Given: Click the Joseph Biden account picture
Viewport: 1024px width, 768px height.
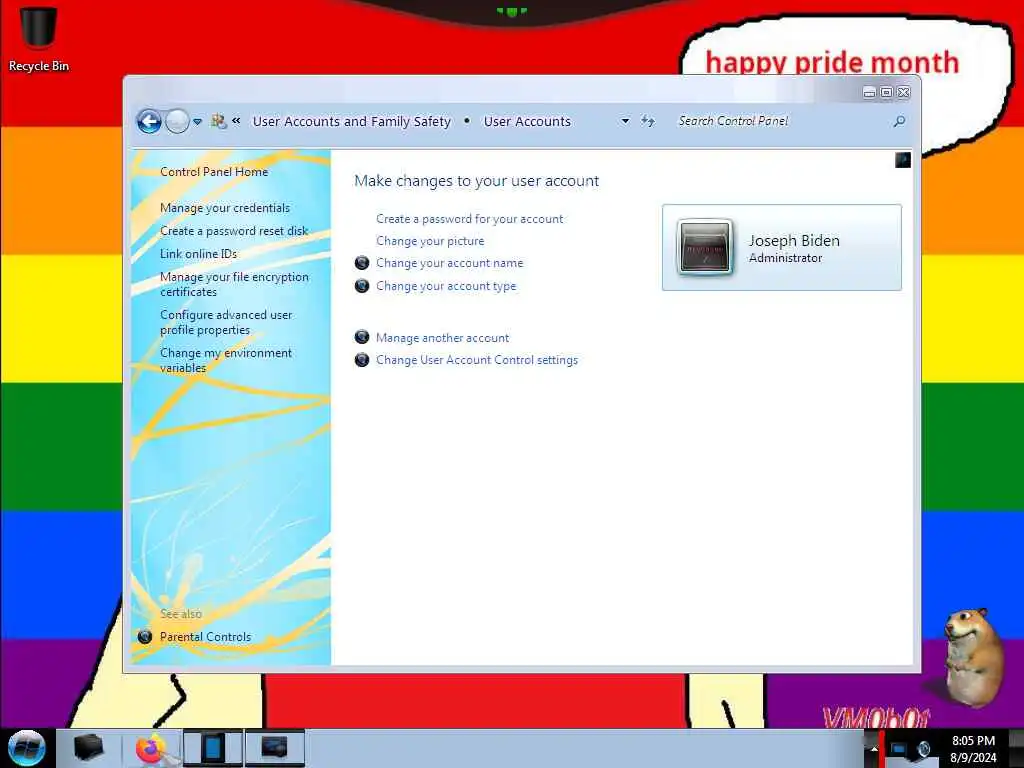Looking at the screenshot, I should 704,247.
